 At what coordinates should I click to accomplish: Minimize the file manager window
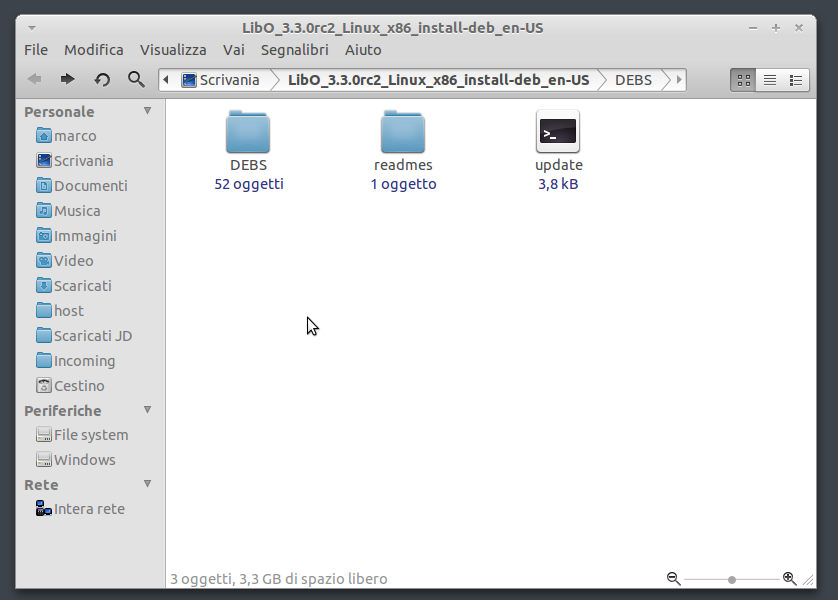tap(753, 28)
